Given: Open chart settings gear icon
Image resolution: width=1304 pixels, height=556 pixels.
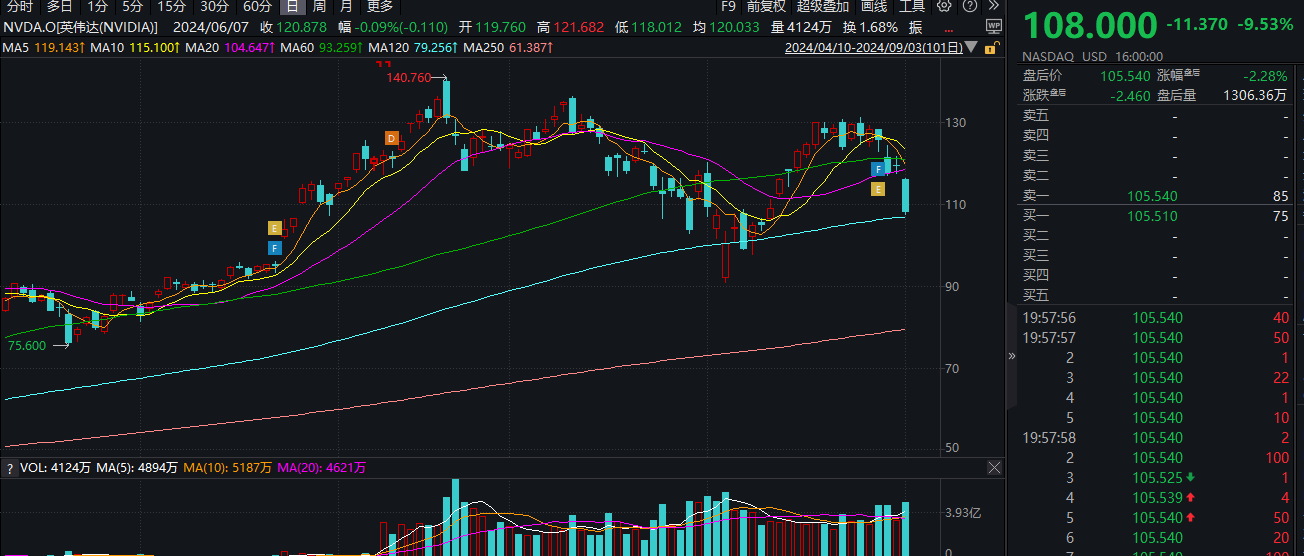Looking at the screenshot, I should (943, 6).
